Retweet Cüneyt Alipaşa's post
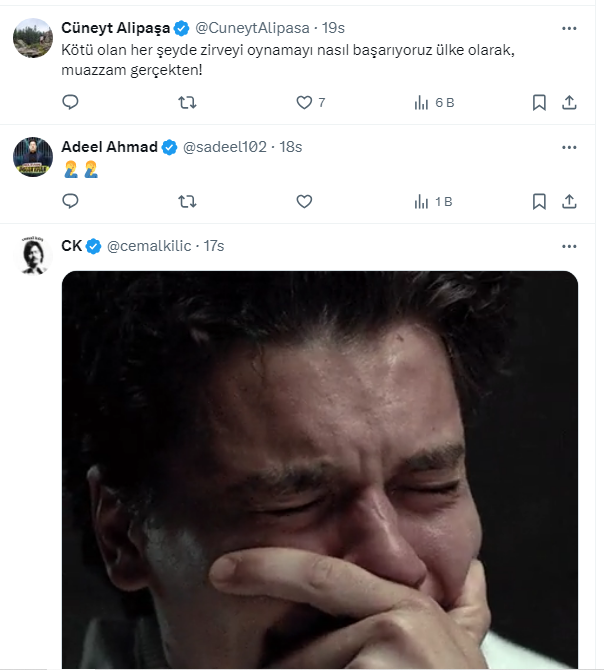The height and width of the screenshot is (670, 604). tap(187, 102)
